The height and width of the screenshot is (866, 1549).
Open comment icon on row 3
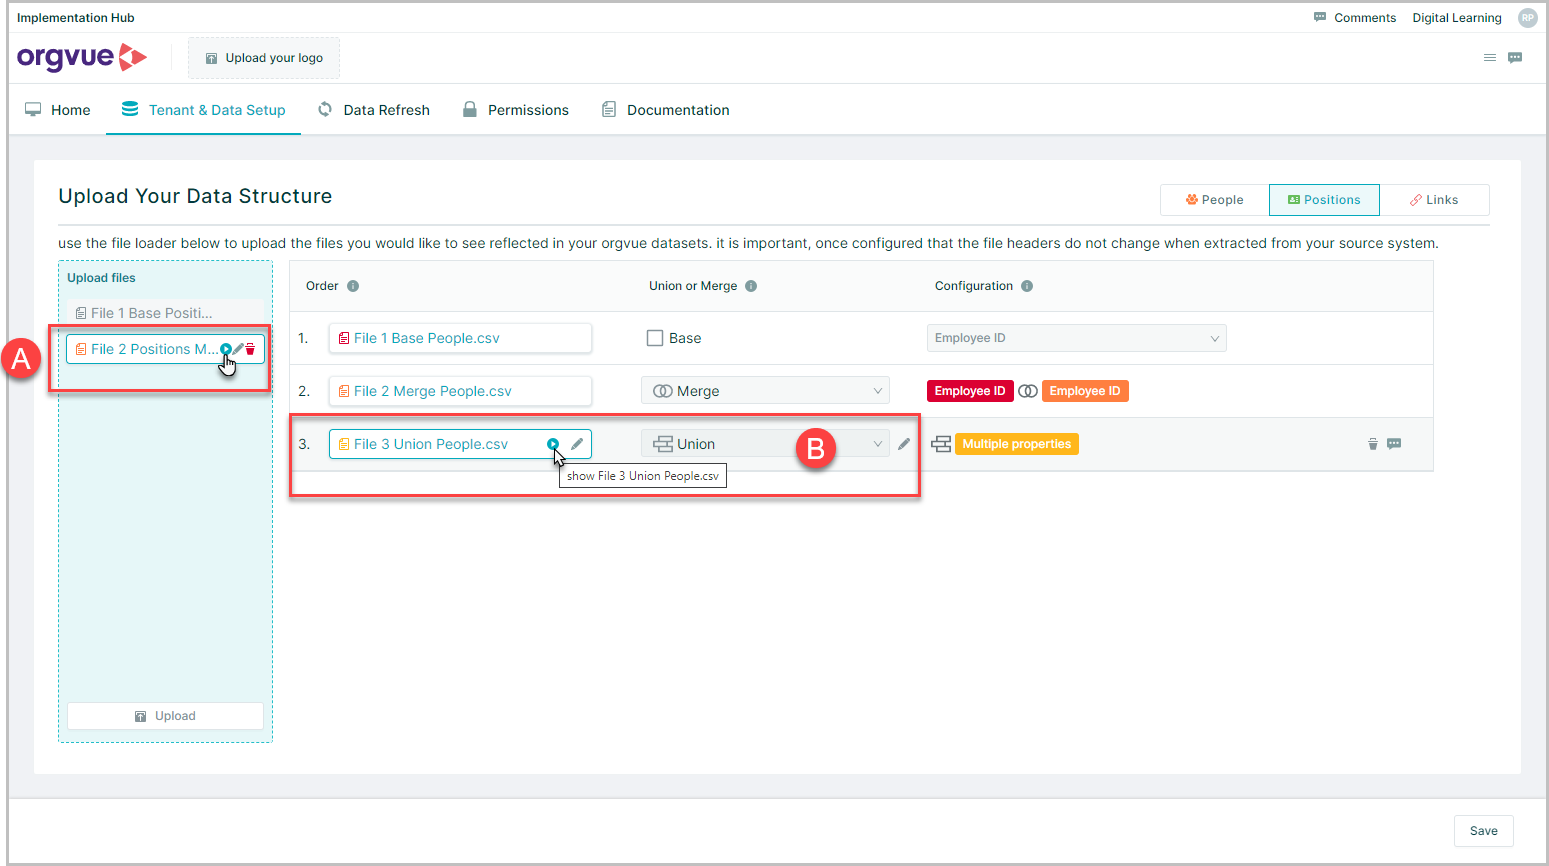coord(1394,444)
